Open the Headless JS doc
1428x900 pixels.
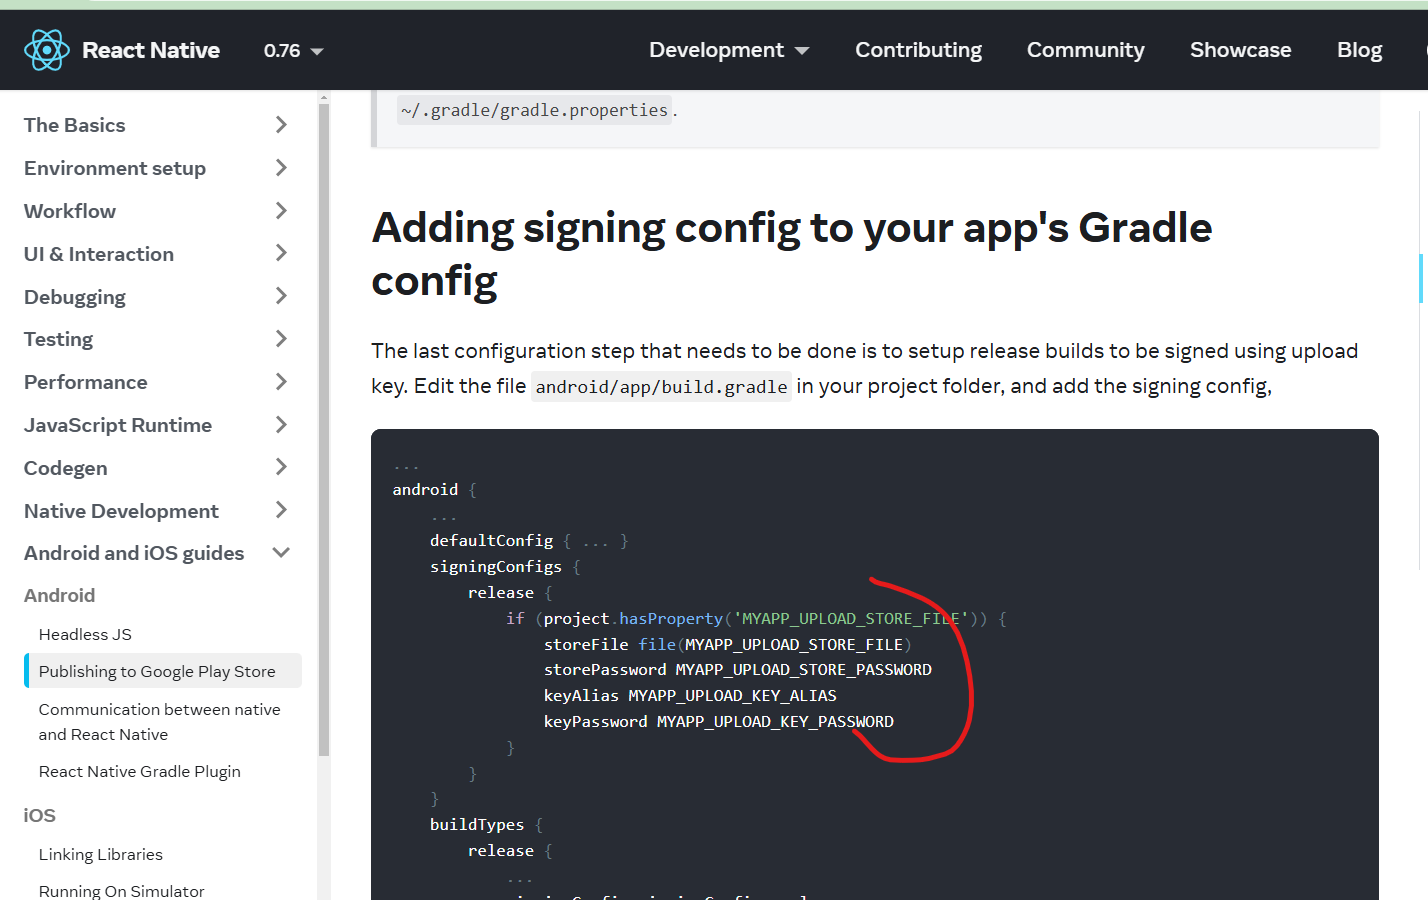point(85,634)
